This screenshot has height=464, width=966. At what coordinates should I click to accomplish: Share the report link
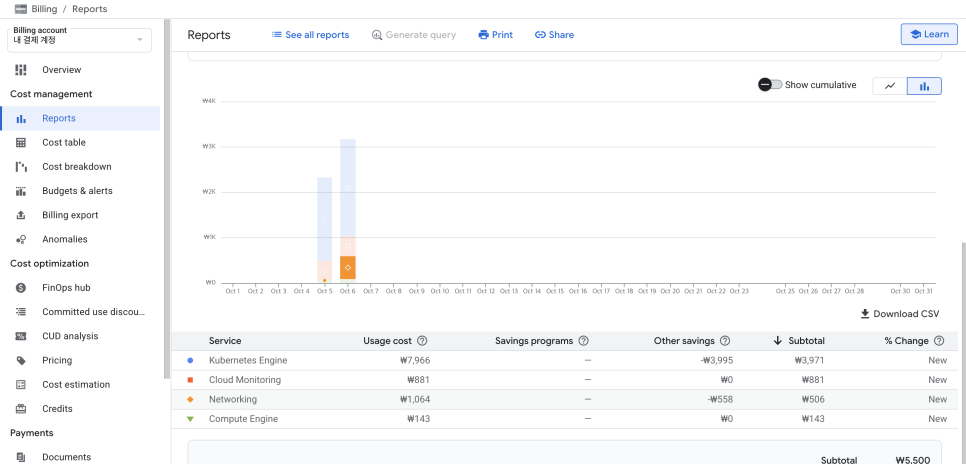[554, 35]
